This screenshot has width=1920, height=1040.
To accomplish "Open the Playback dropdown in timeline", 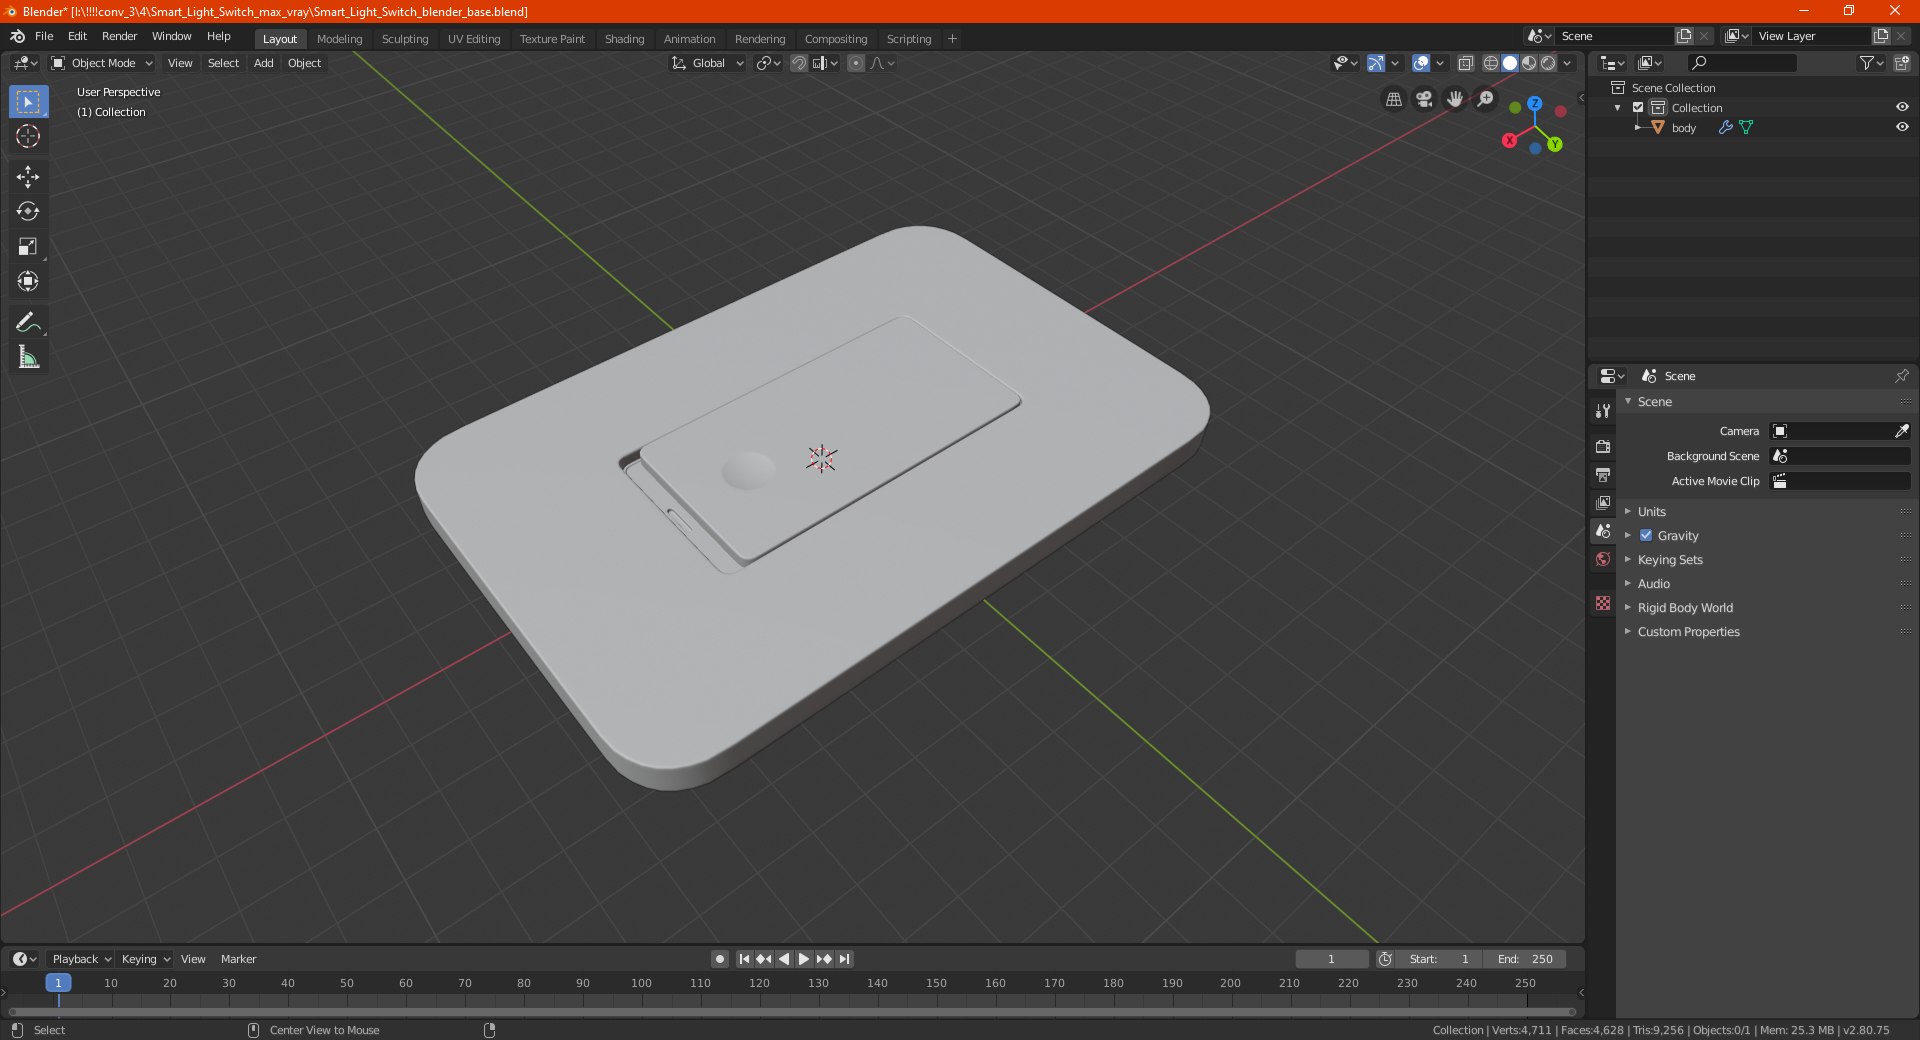I will pos(81,959).
